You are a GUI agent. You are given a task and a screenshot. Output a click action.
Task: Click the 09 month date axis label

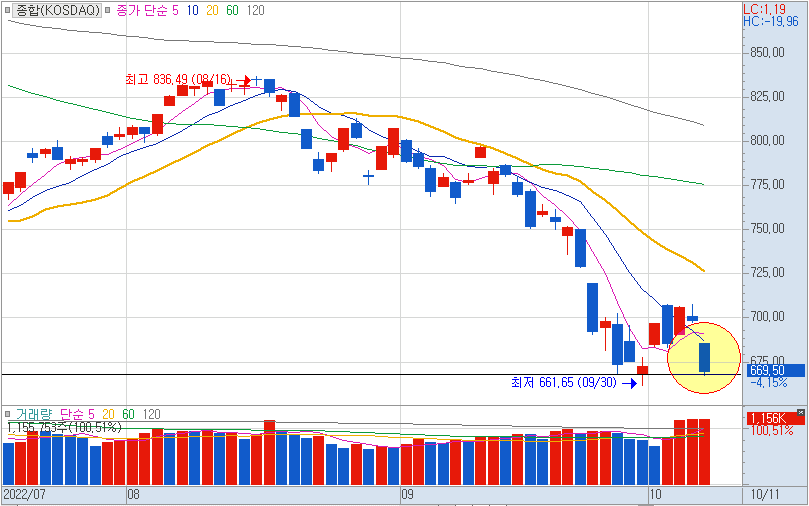[x=407, y=495]
